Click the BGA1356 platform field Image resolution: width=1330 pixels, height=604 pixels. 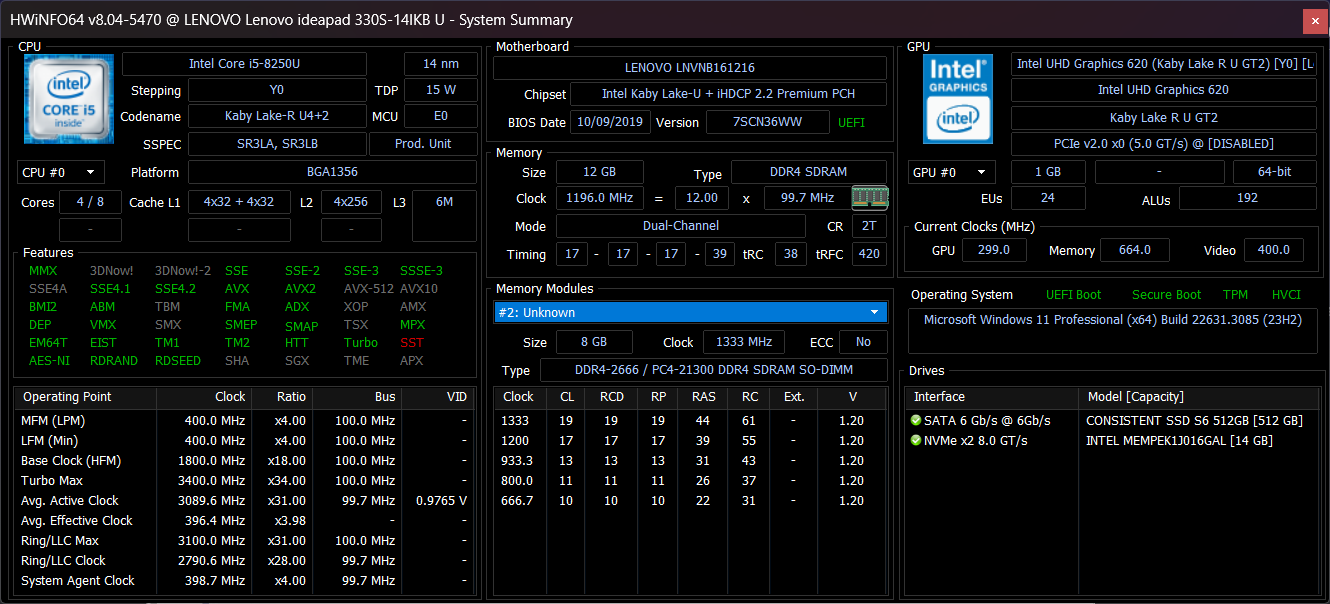pyautogui.click(x=333, y=172)
